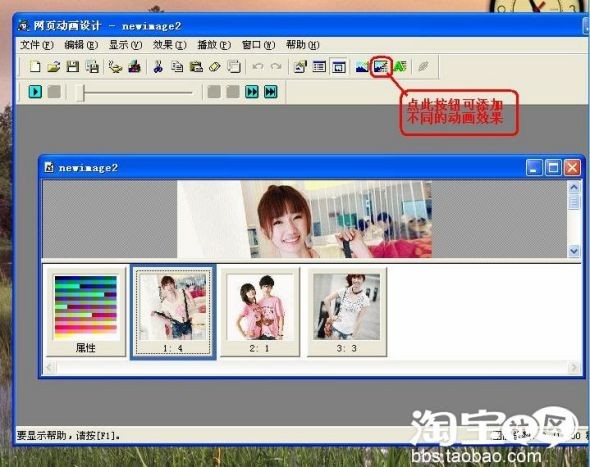The image size is (590, 467).
Task: Copy with the two-pages icon
Action: (177, 67)
